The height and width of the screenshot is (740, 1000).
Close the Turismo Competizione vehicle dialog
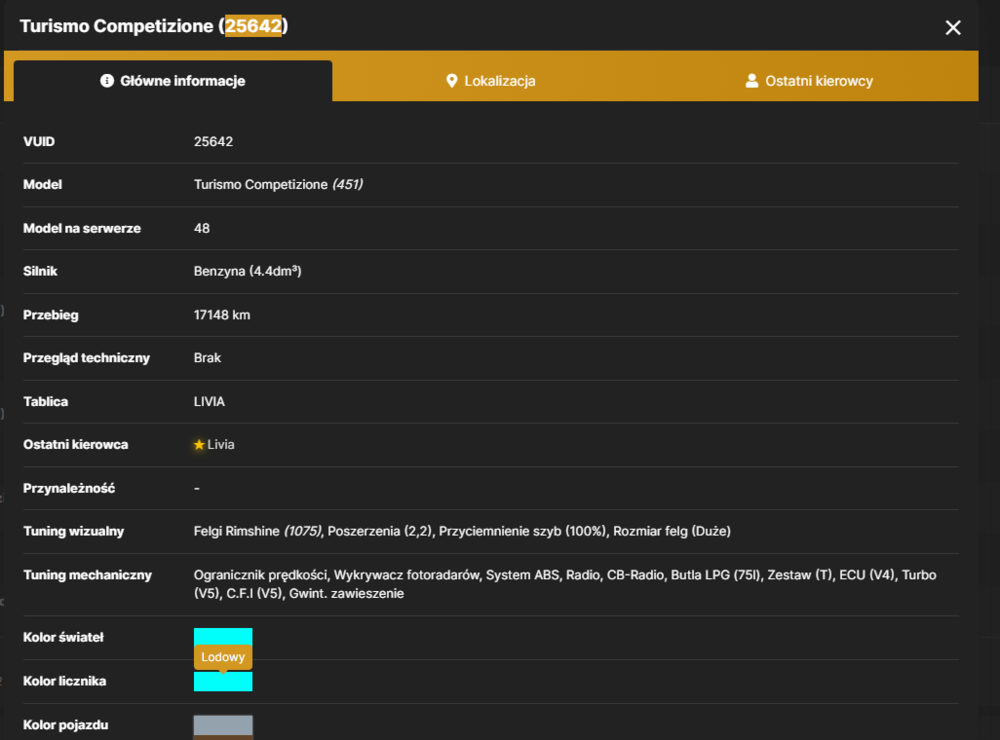coord(953,27)
